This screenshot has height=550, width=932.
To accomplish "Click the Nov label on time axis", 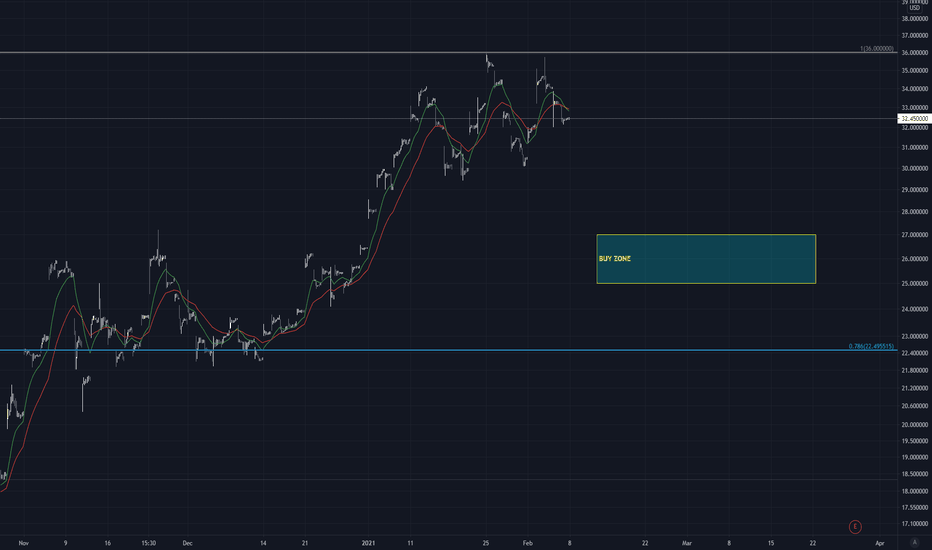I will [x=24, y=543].
